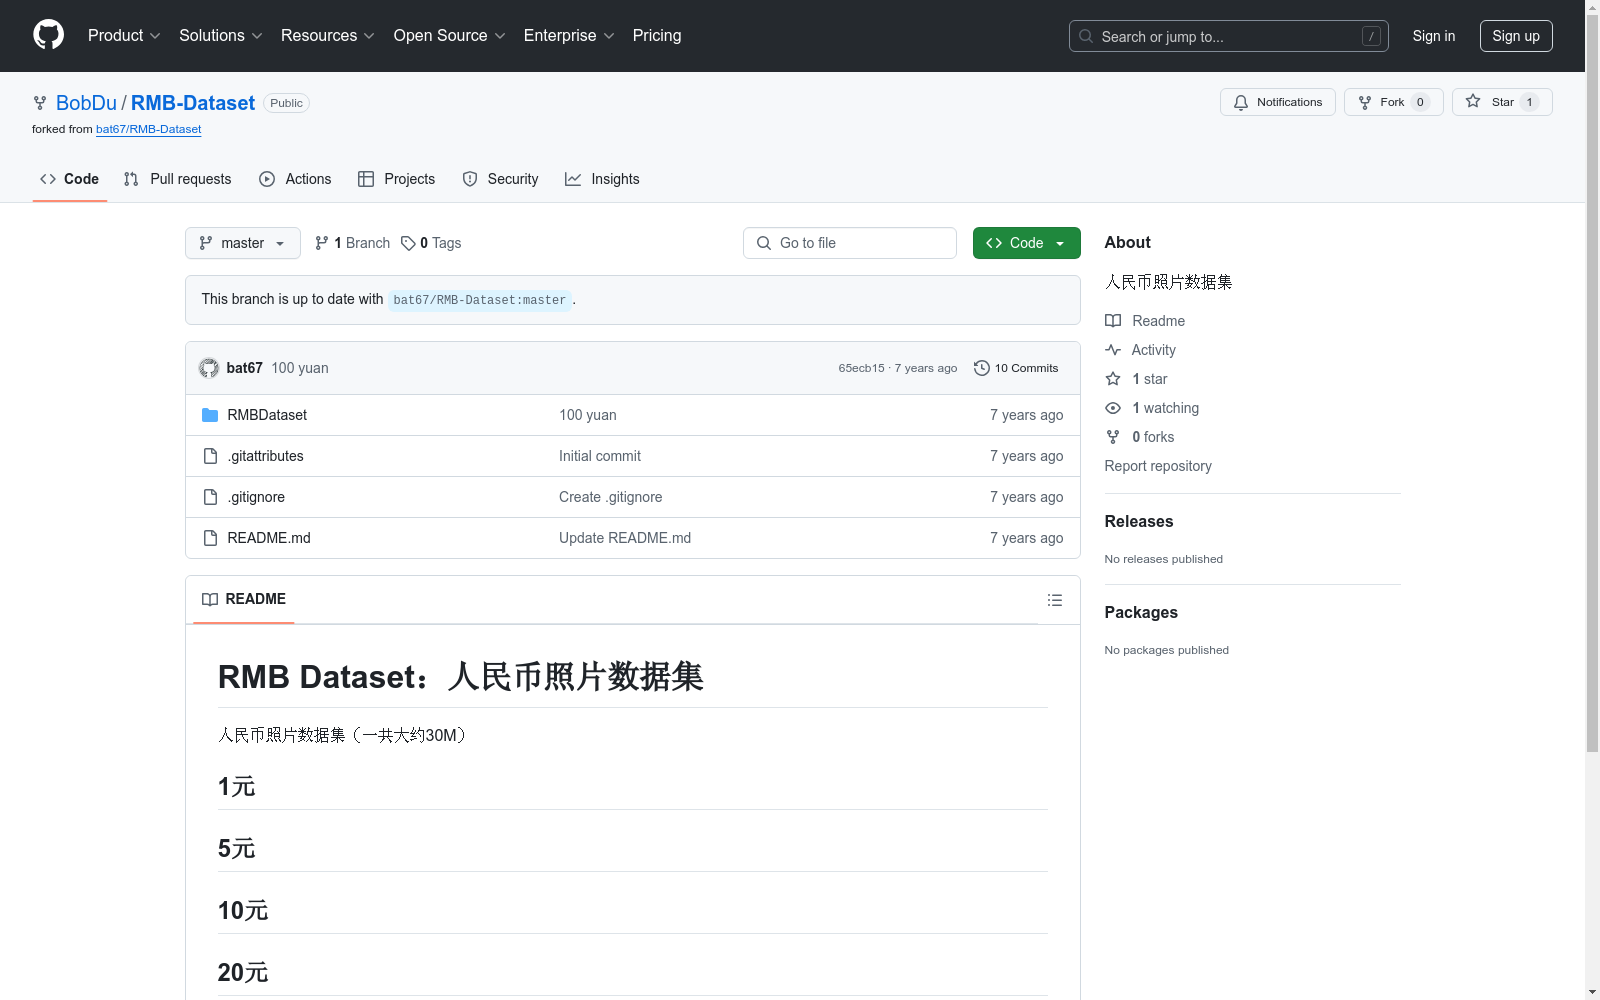Click the book icon beside Readme
The image size is (1600, 1000).
[1113, 321]
